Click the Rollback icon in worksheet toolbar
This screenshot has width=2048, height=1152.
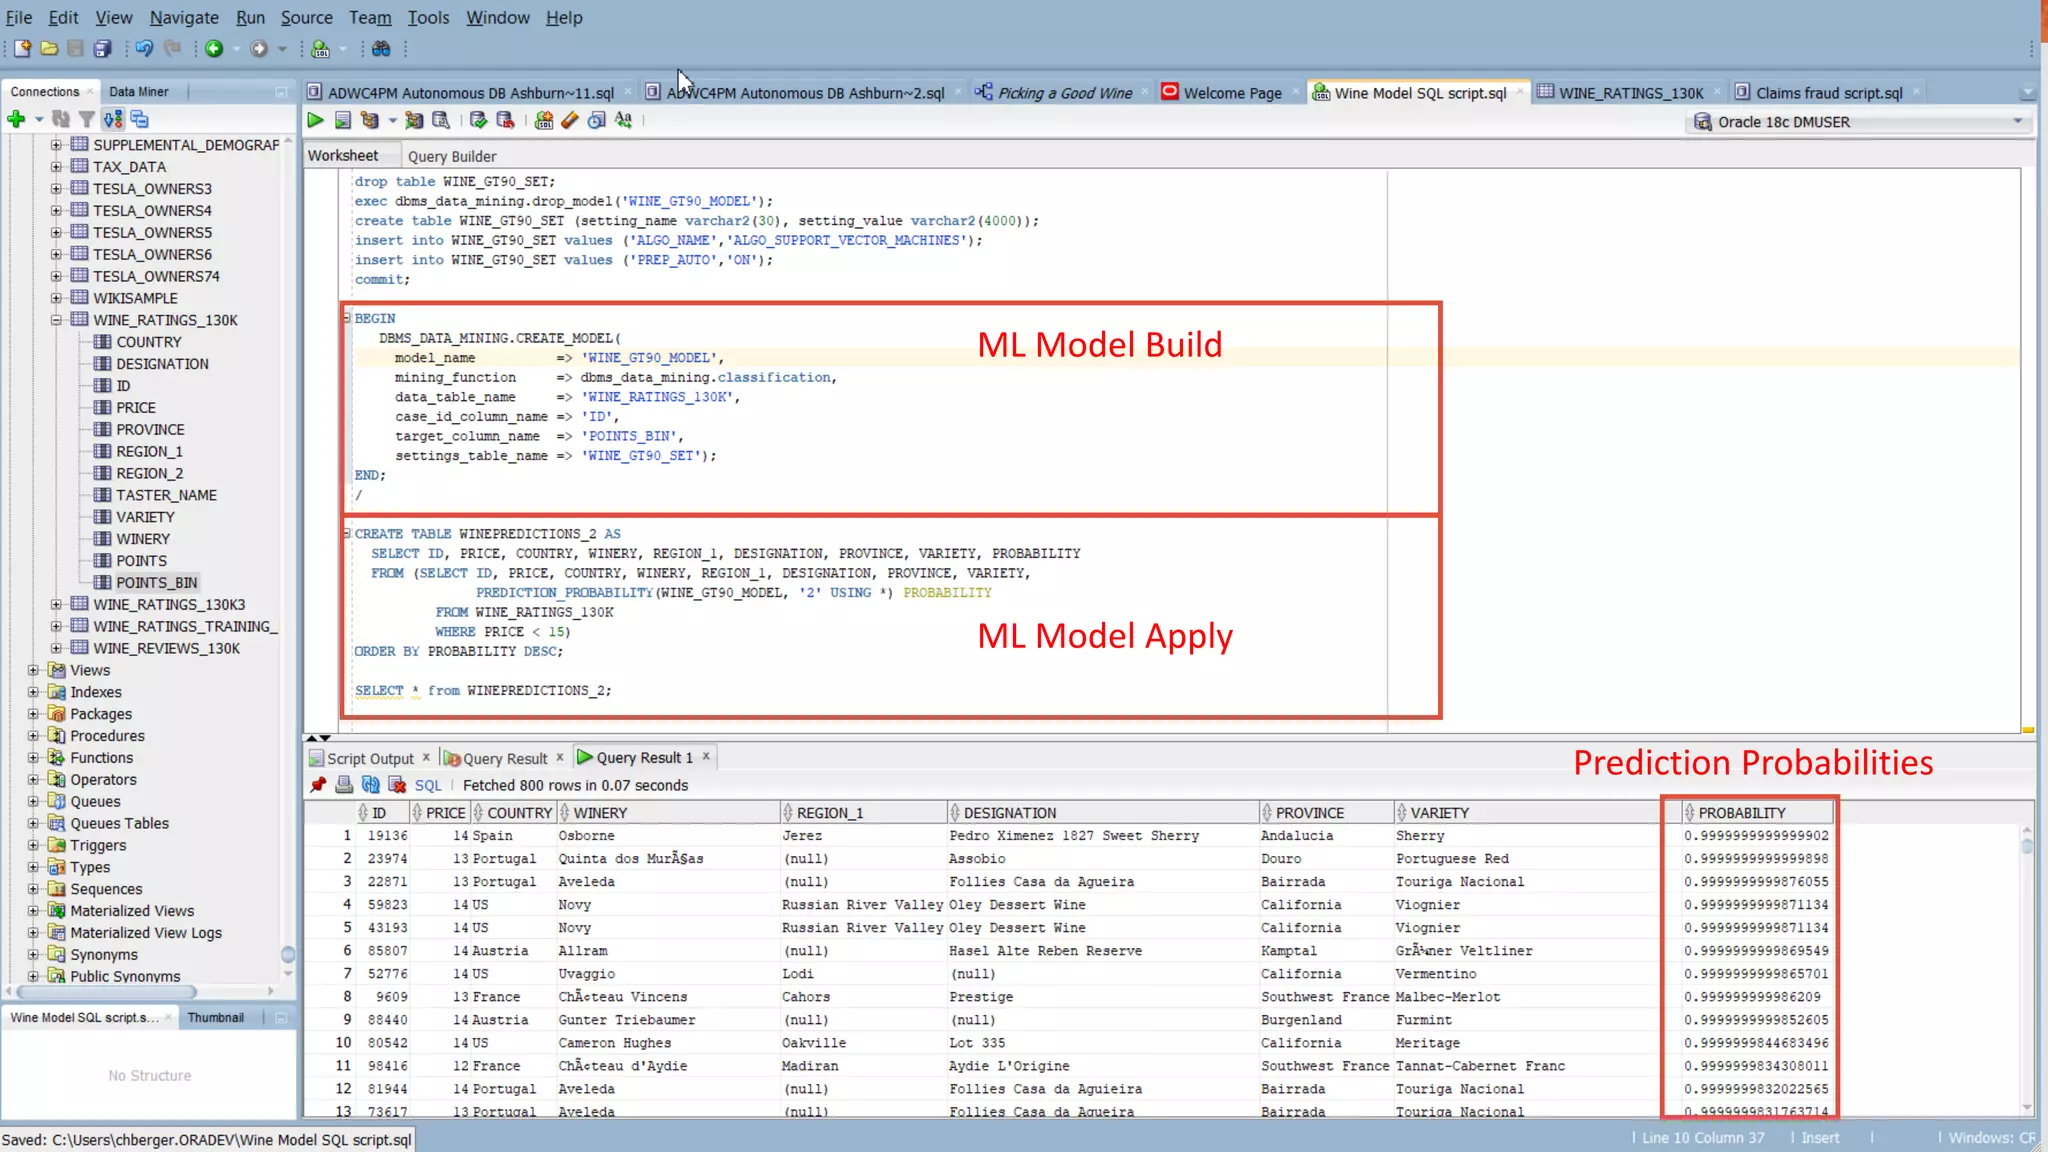pyautogui.click(x=505, y=120)
